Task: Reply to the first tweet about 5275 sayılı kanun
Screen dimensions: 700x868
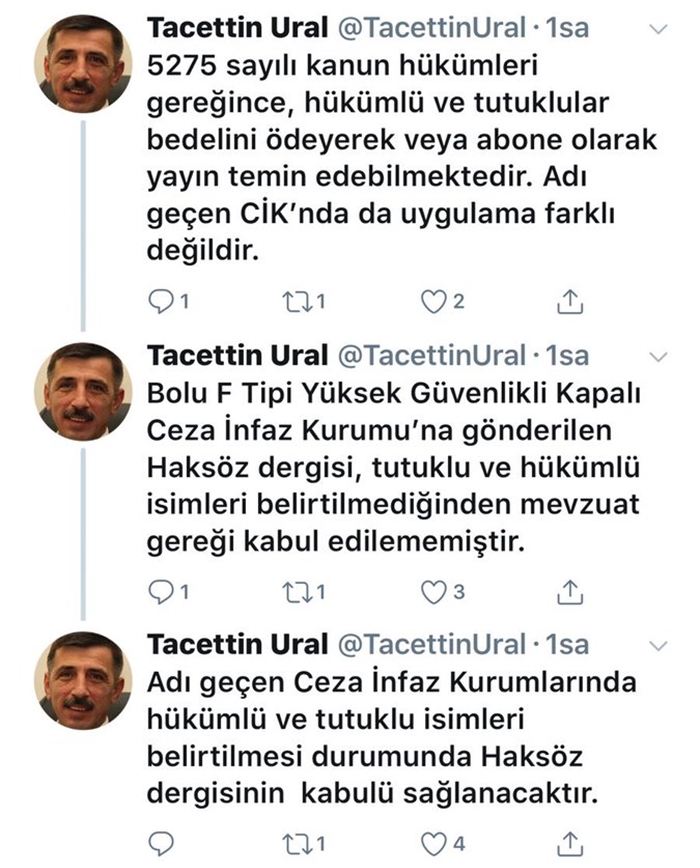Action: click(x=161, y=296)
